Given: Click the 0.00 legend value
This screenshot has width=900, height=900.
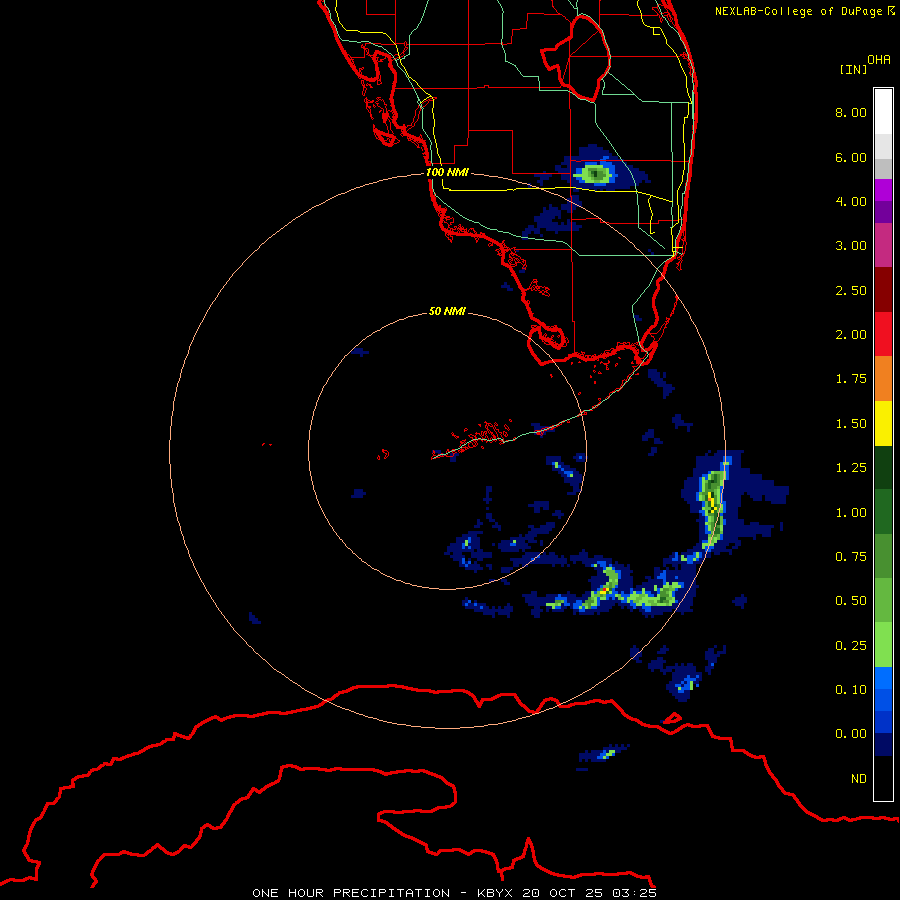Looking at the screenshot, I should pyautogui.click(x=851, y=734).
